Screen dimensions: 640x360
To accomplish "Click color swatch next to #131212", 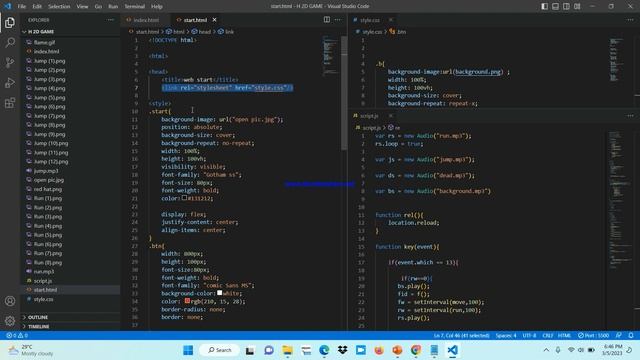I will point(184,198).
